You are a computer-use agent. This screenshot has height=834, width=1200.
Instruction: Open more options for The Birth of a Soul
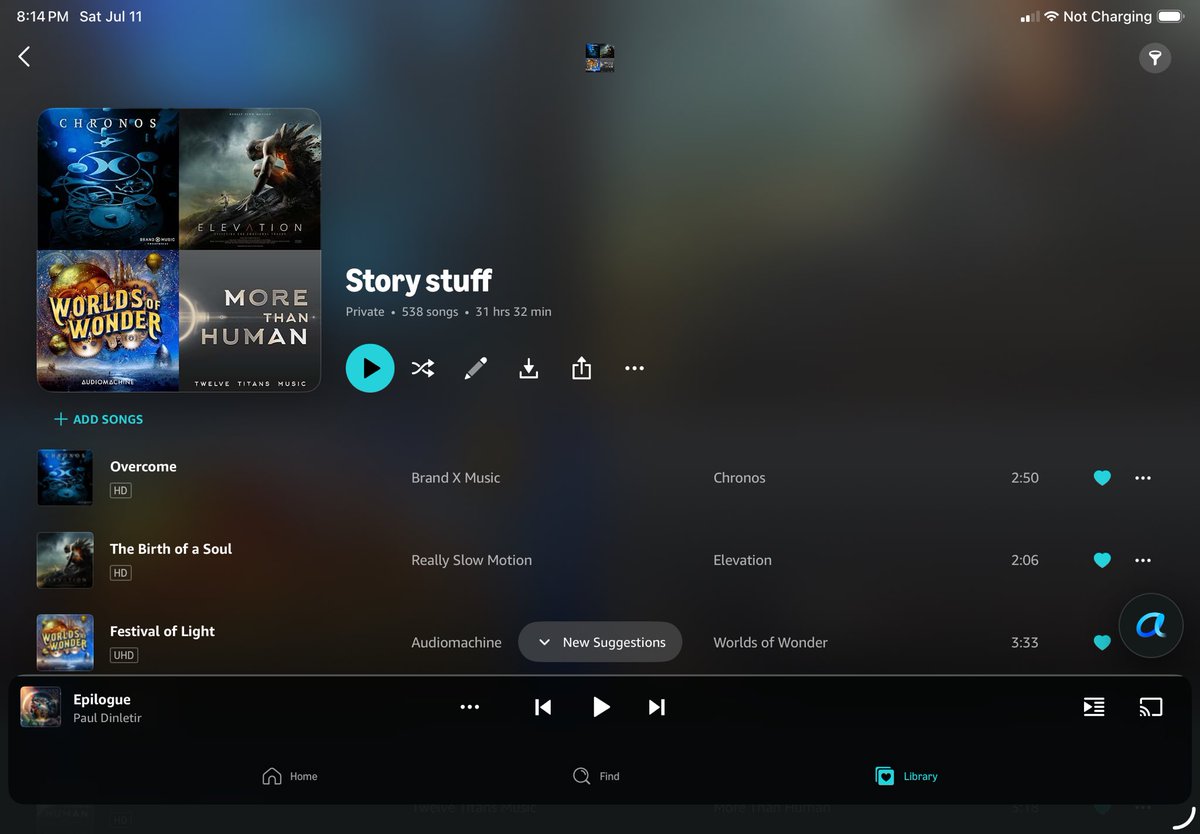[1143, 560]
